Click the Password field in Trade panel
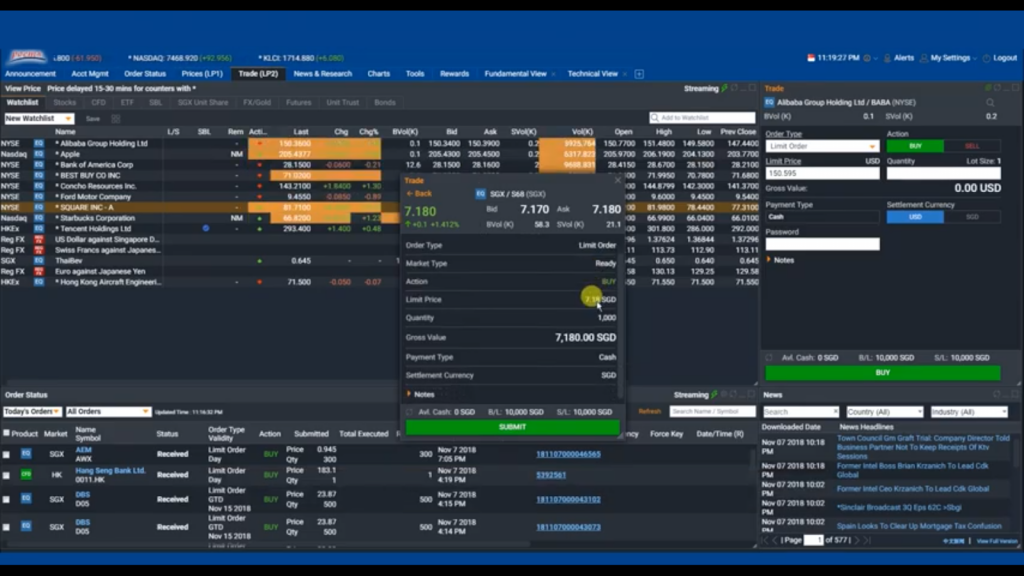Viewport: 1024px width, 576px height. (822, 244)
